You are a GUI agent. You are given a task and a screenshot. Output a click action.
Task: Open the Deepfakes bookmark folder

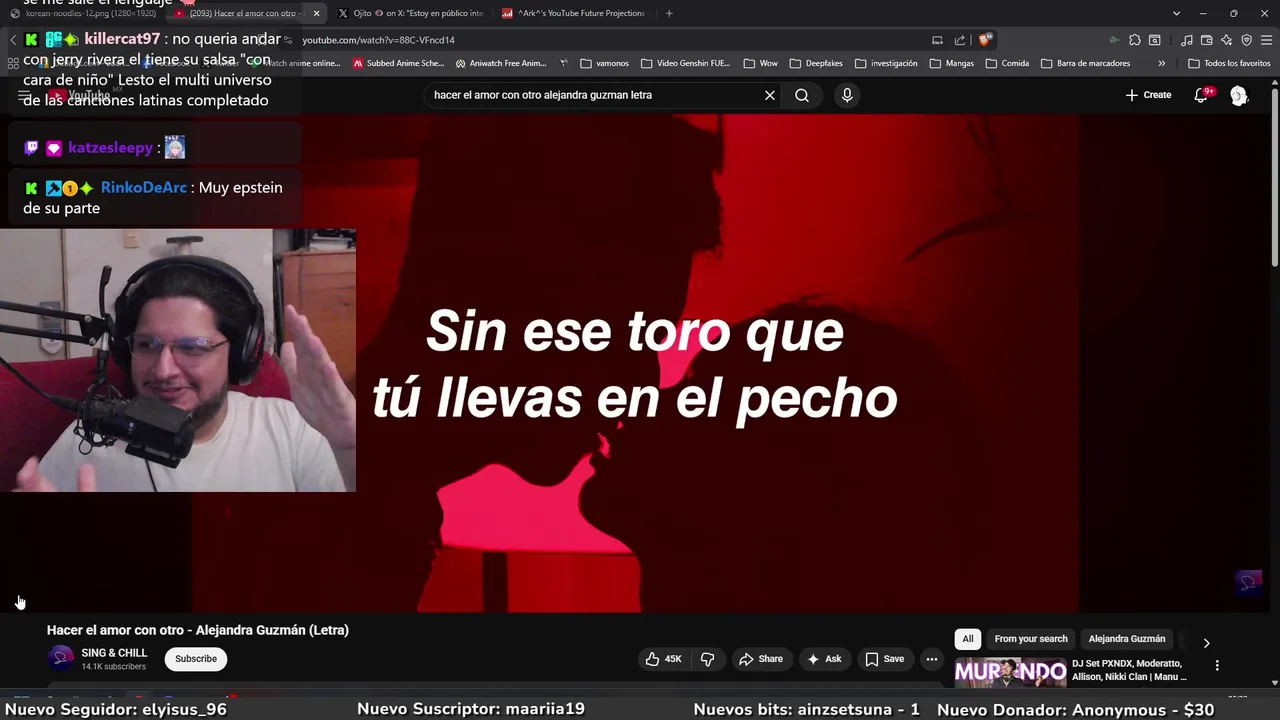pyautogui.click(x=816, y=63)
